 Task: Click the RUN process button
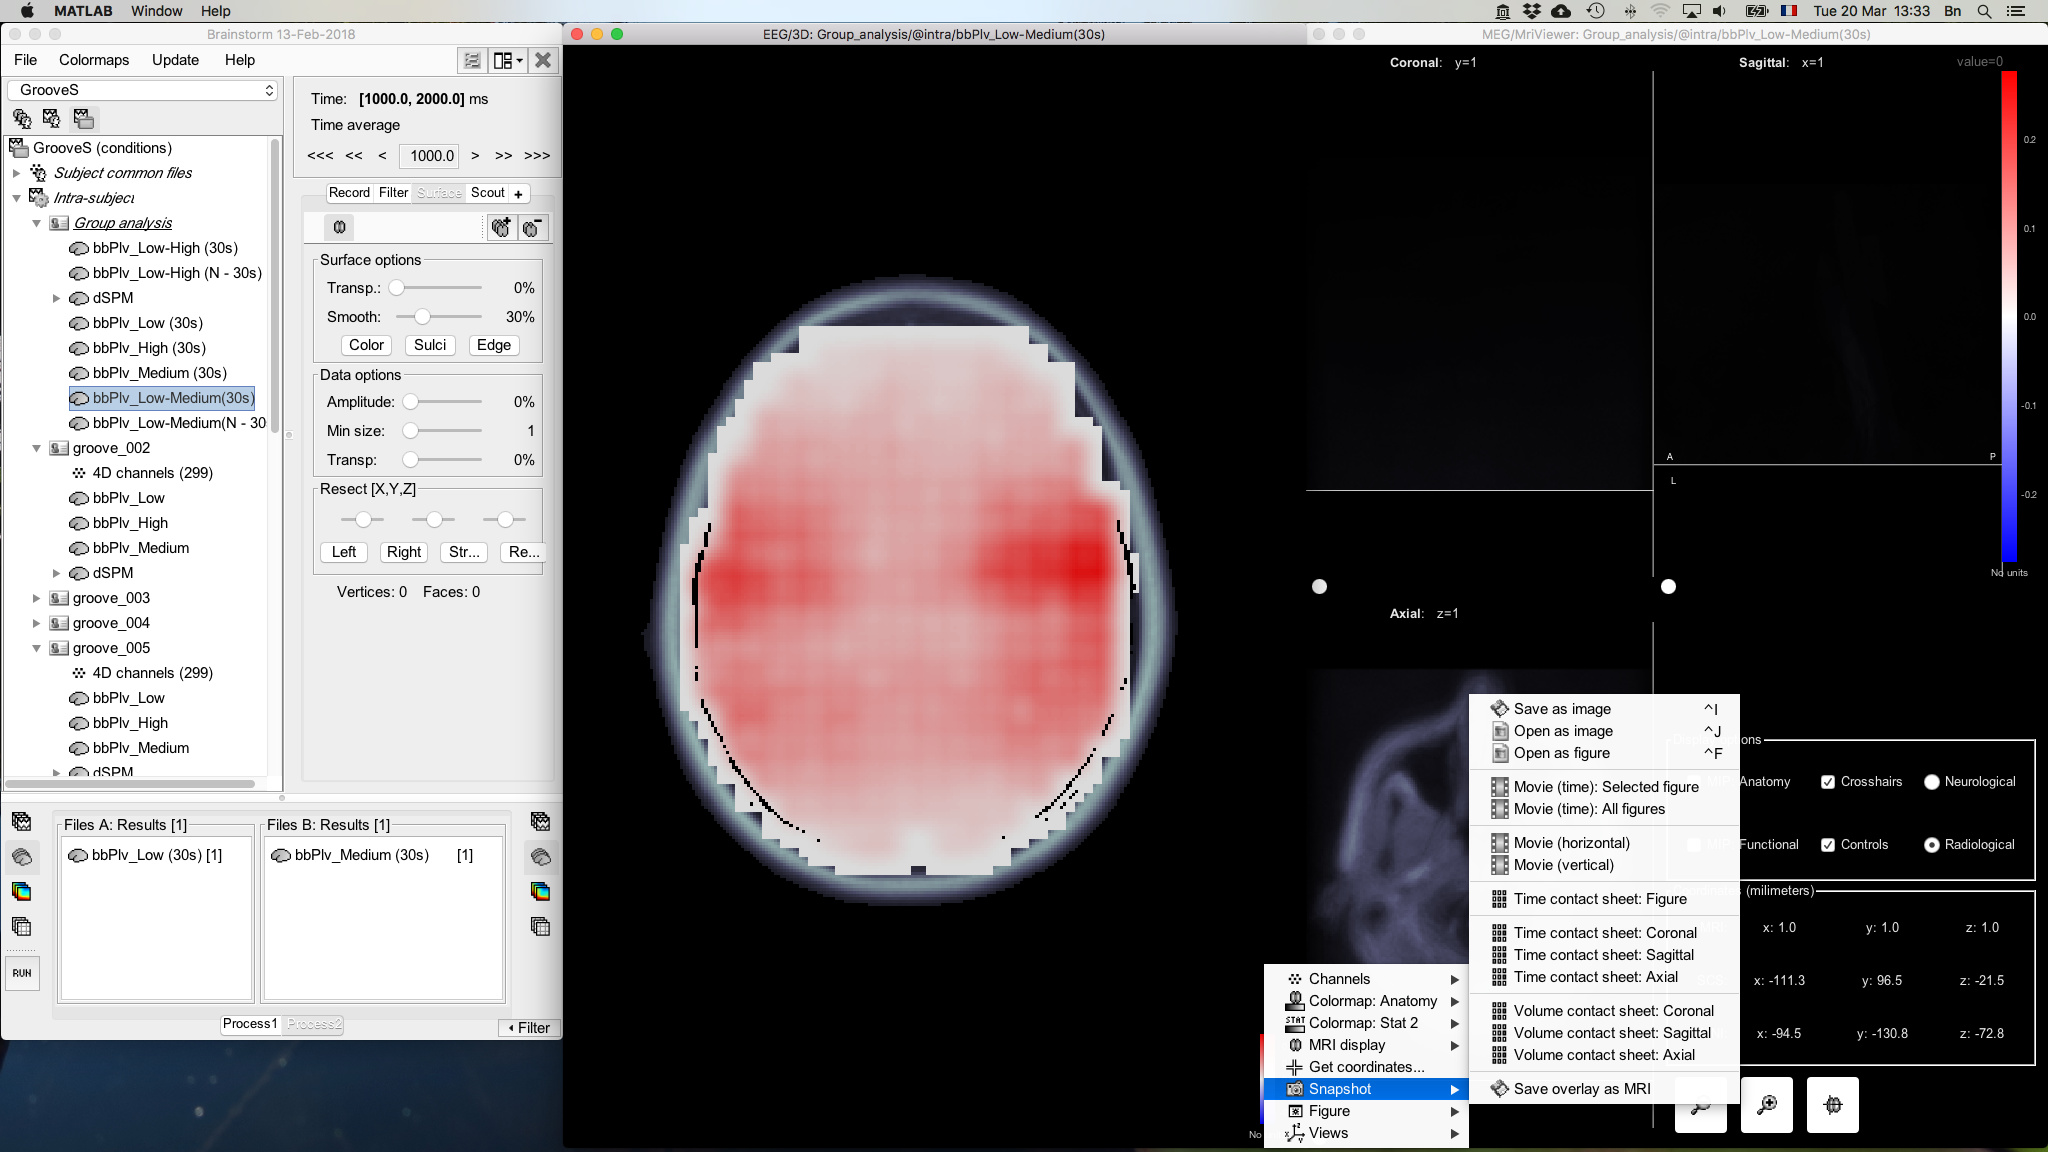click(22, 973)
